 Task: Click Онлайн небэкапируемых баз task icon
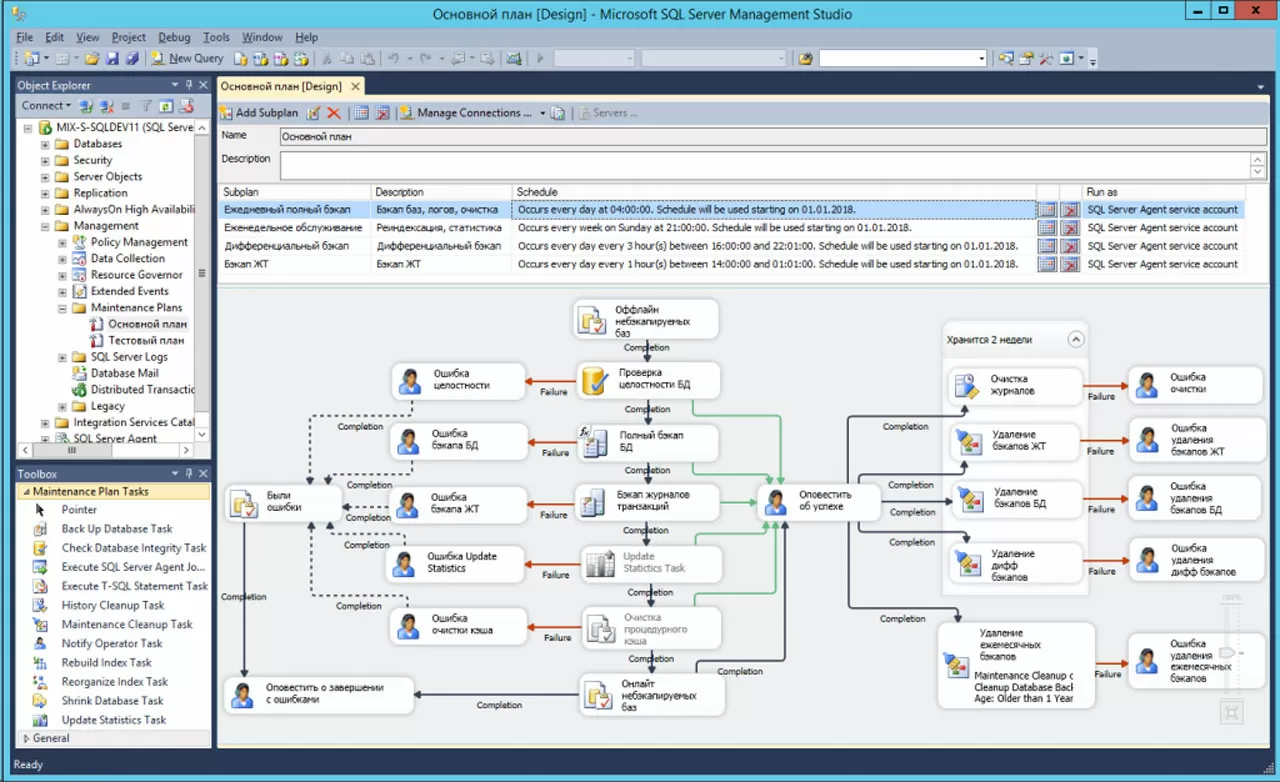click(x=598, y=695)
